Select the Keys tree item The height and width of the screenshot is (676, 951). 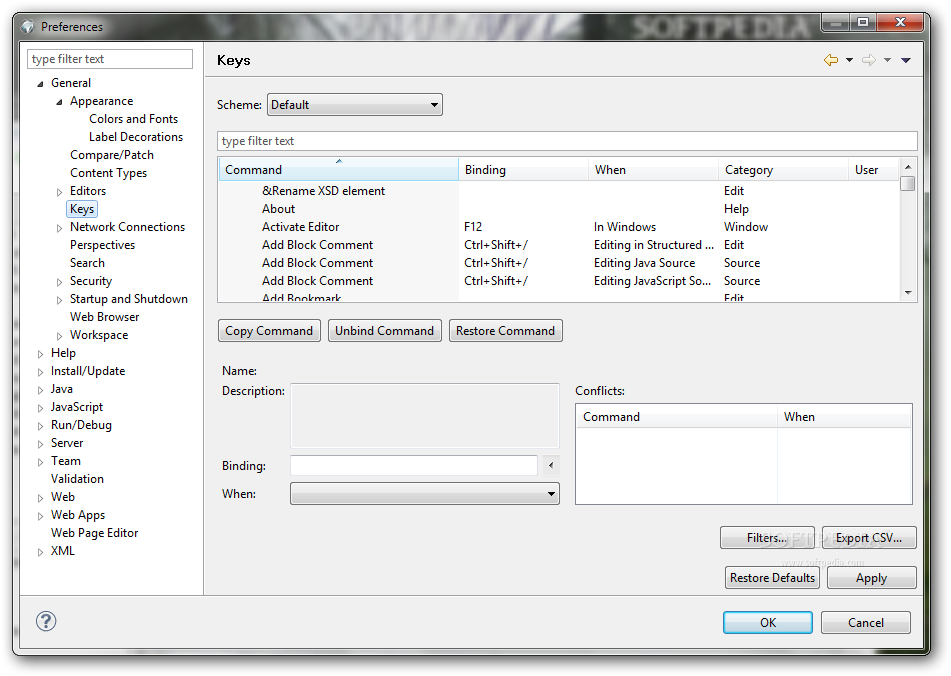(x=82, y=209)
